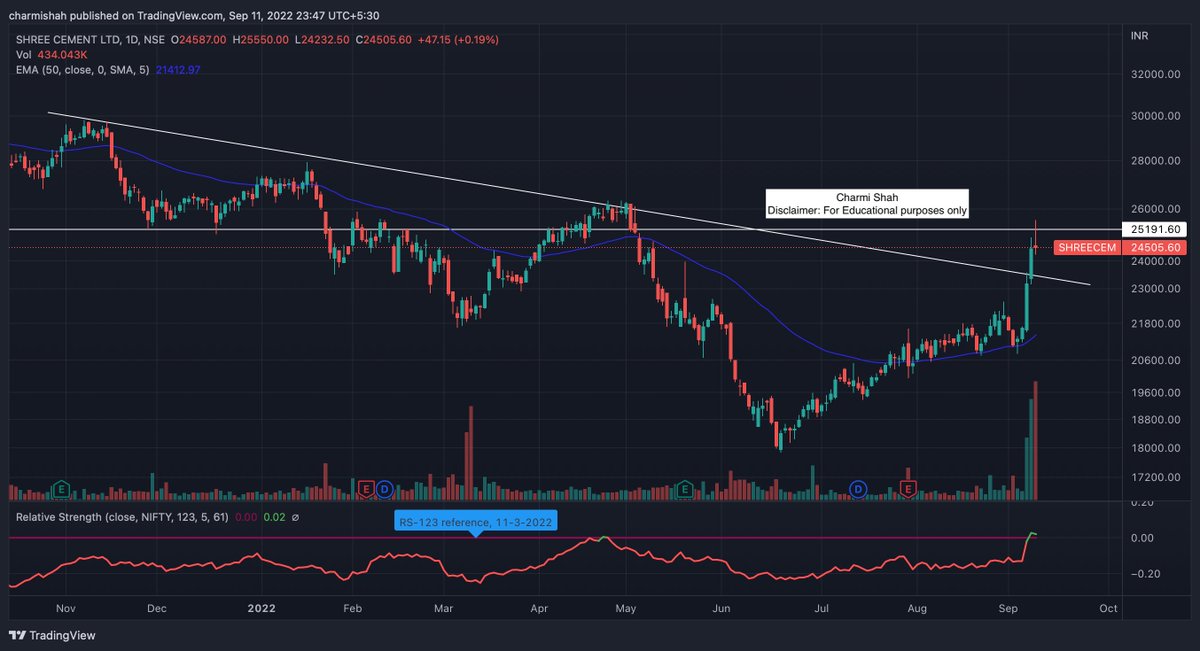The height and width of the screenshot is (651, 1200).
Task: Click the May label on time axis
Action: pyautogui.click(x=627, y=608)
